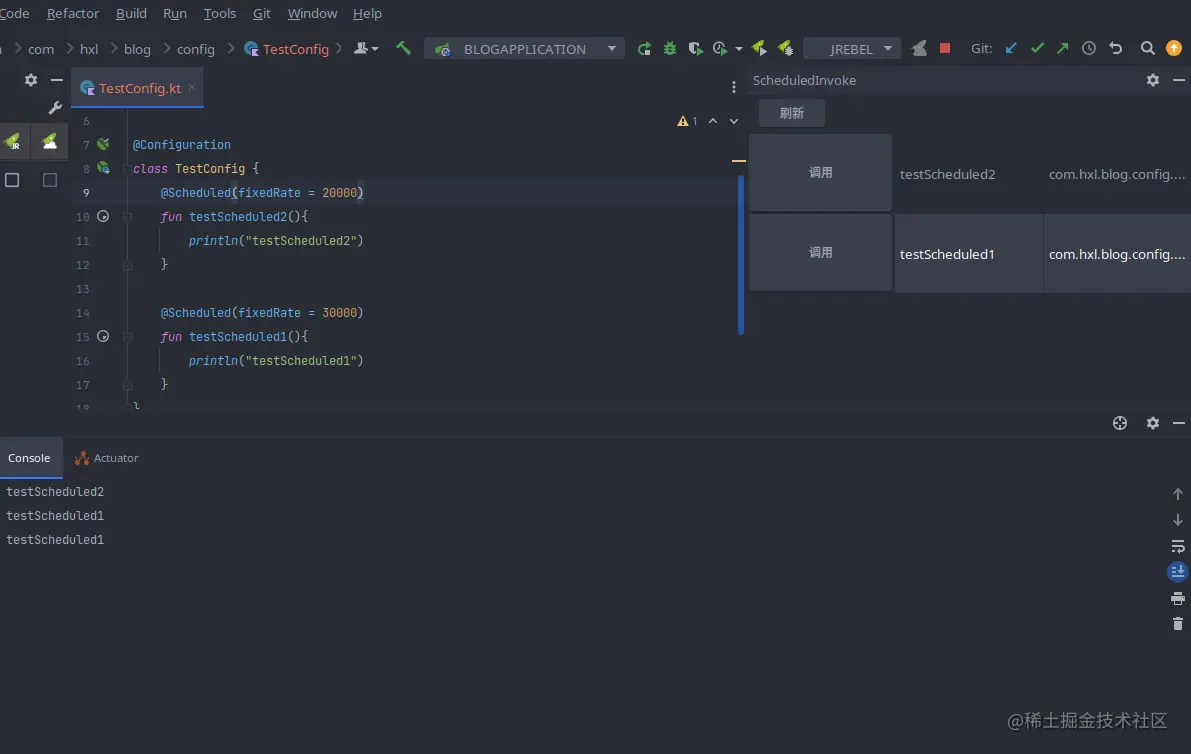The width and height of the screenshot is (1191, 754).
Task: Click the console print icon
Action: pos(1177,598)
